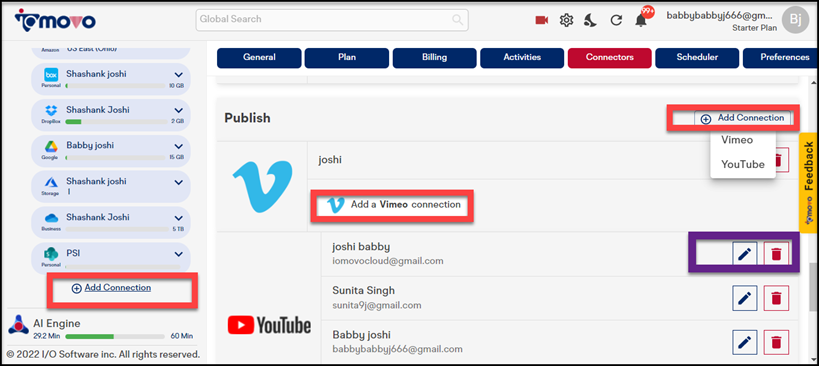This screenshot has width=819, height=366.
Task: Open the General tab
Action: click(259, 57)
